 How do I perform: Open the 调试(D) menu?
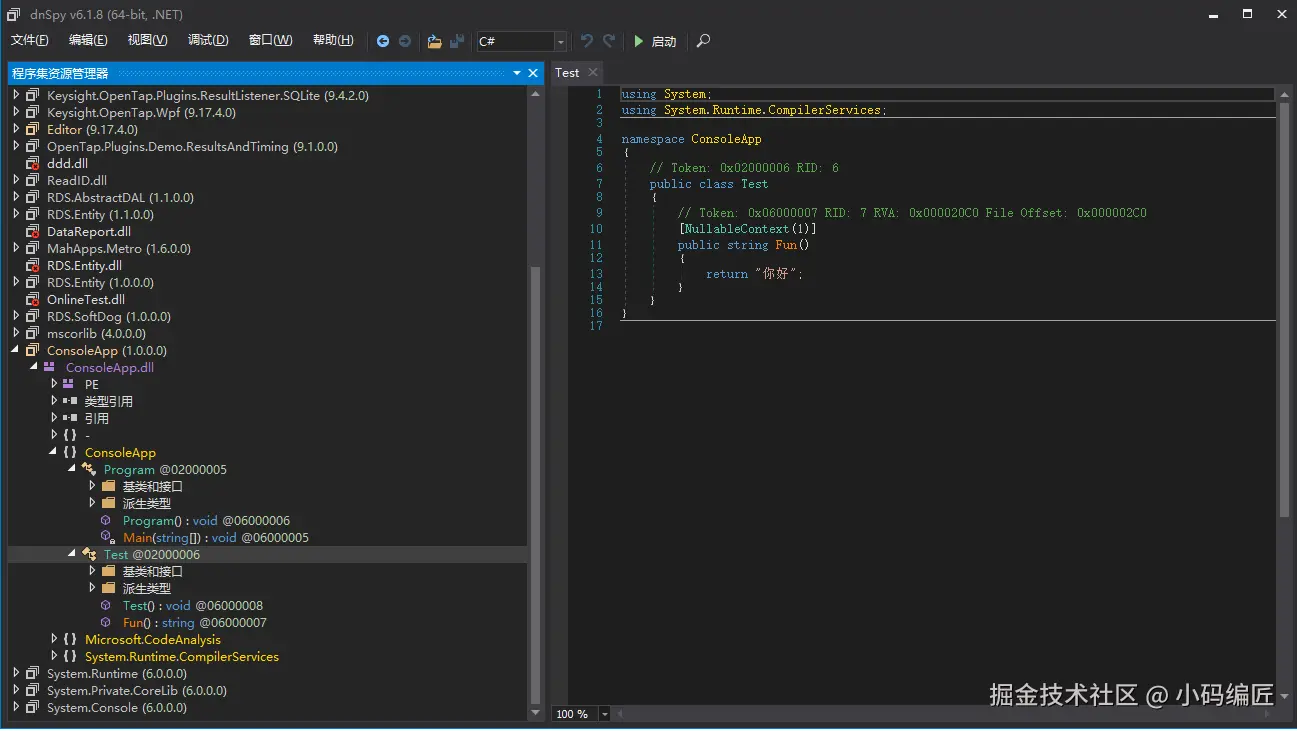coord(208,40)
